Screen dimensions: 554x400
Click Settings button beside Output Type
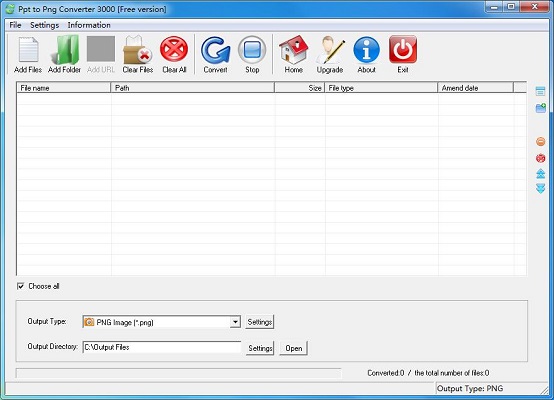[260, 322]
